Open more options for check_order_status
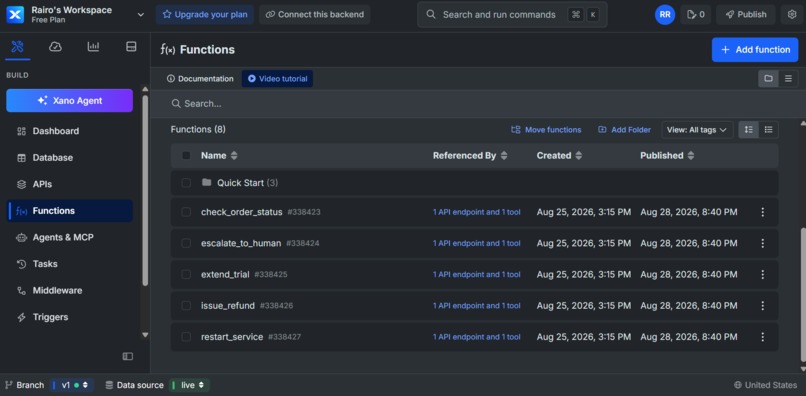The height and width of the screenshot is (396, 806). coord(762,212)
